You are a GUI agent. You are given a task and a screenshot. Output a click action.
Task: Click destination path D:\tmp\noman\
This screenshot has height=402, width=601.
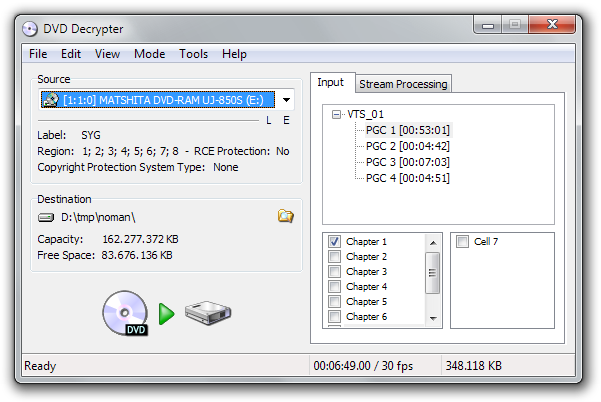98,217
